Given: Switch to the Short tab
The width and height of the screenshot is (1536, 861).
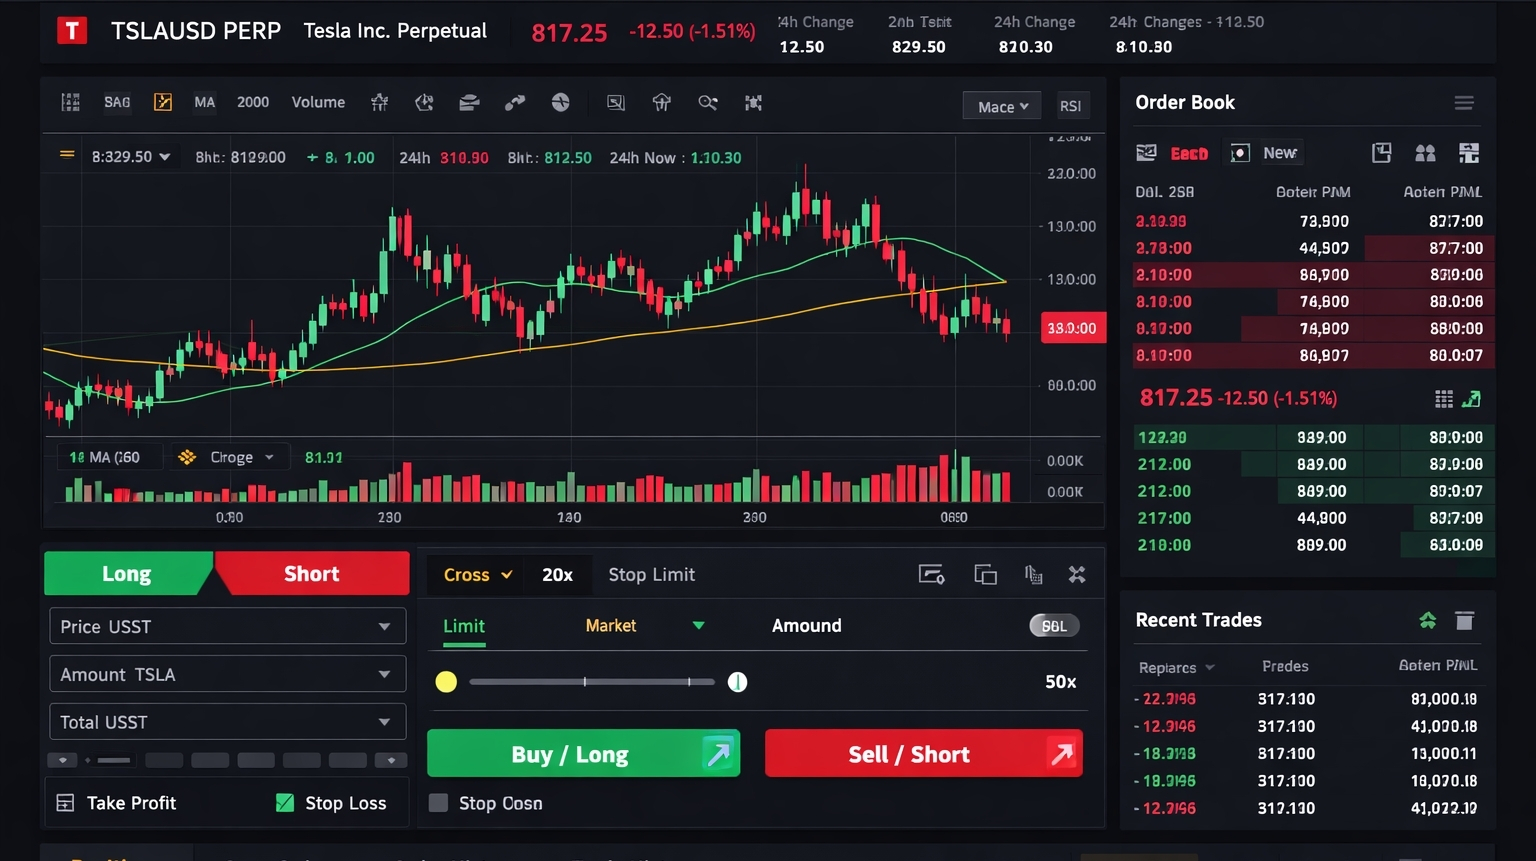Looking at the screenshot, I should pyautogui.click(x=312, y=574).
